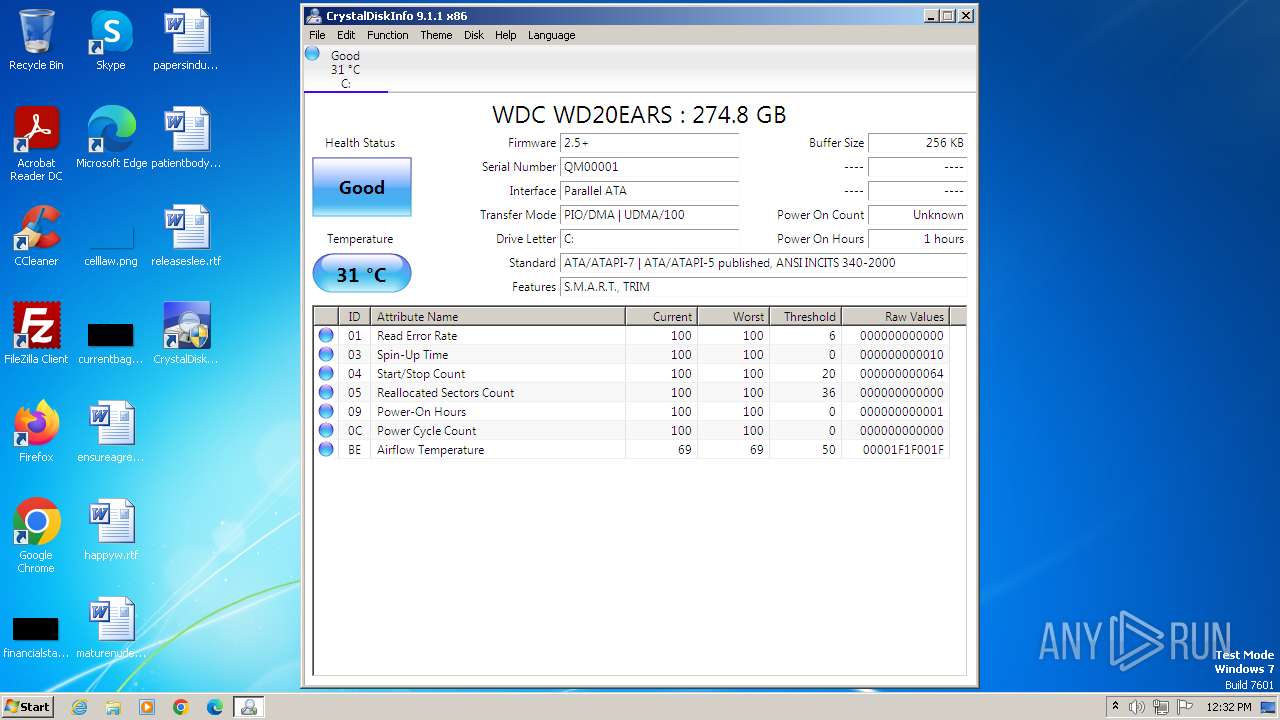Click the Raw Values column header

tap(895, 317)
